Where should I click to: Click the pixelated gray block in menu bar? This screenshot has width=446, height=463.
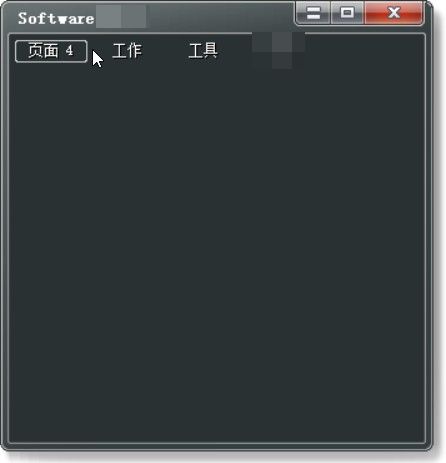[x=279, y=50]
